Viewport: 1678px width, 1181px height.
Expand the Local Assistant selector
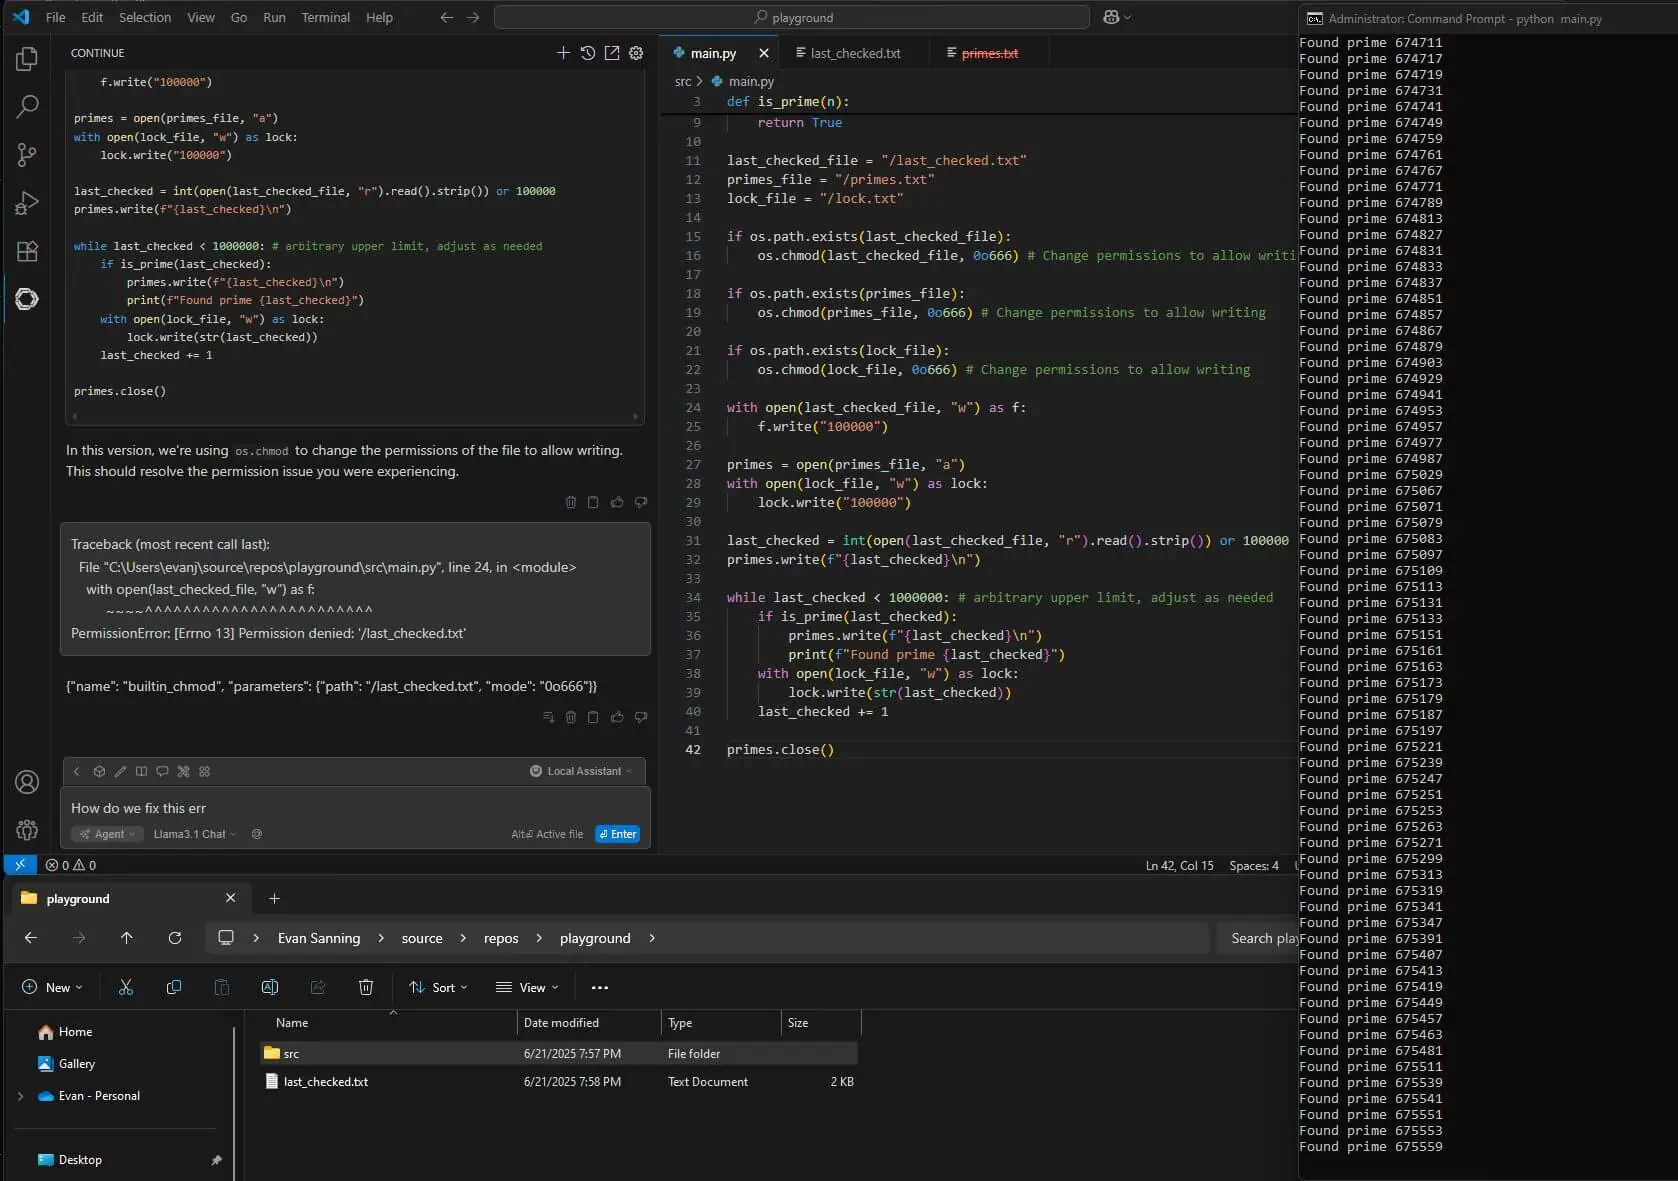click(582, 771)
